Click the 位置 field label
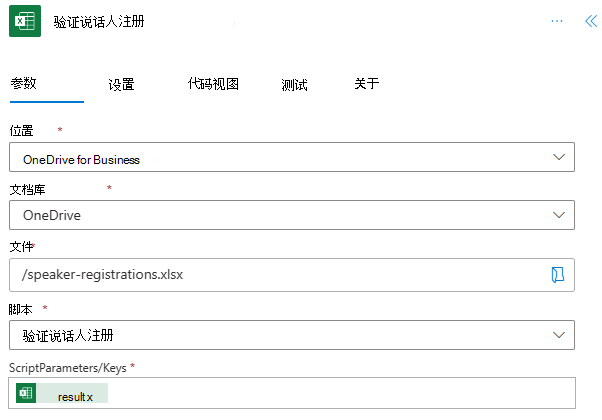602x420 pixels. point(22,131)
